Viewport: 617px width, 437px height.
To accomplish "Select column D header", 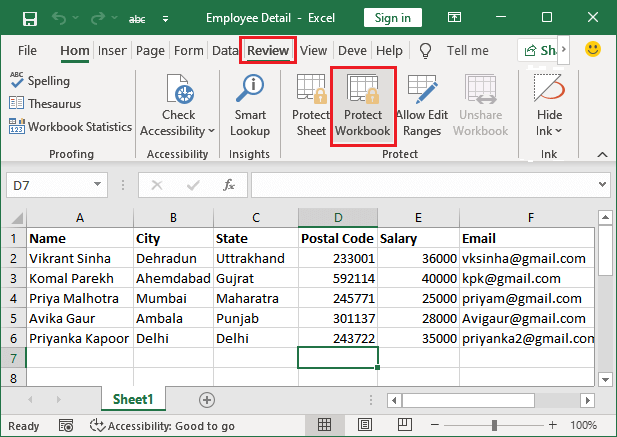I will pyautogui.click(x=338, y=218).
